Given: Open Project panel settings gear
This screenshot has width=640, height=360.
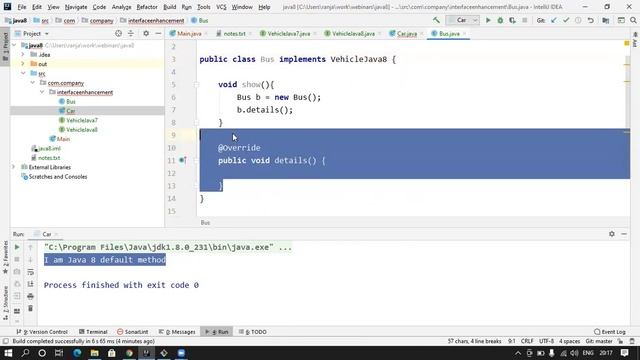Looking at the screenshot, I should tap(146, 33).
